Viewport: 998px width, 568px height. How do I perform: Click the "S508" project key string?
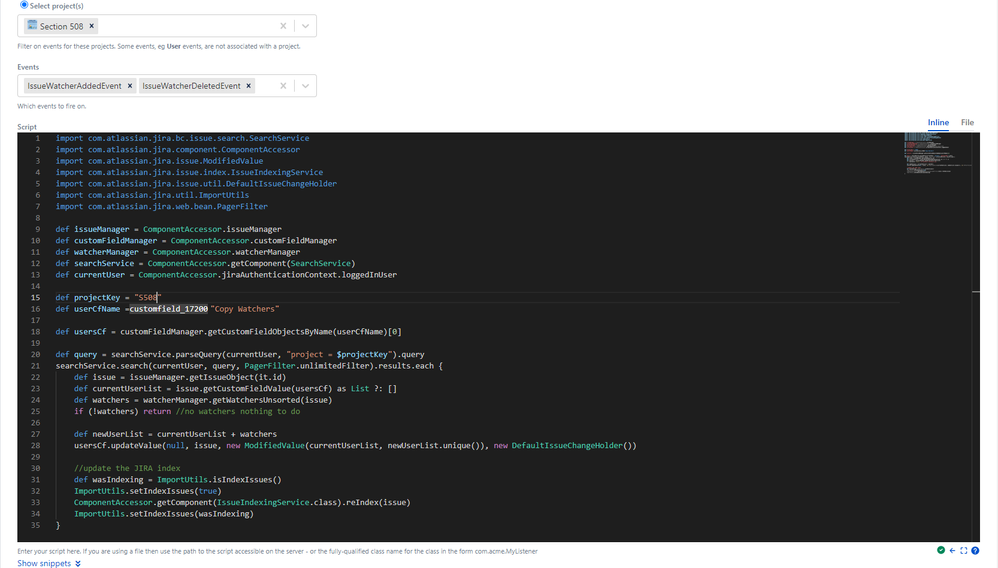click(x=148, y=297)
